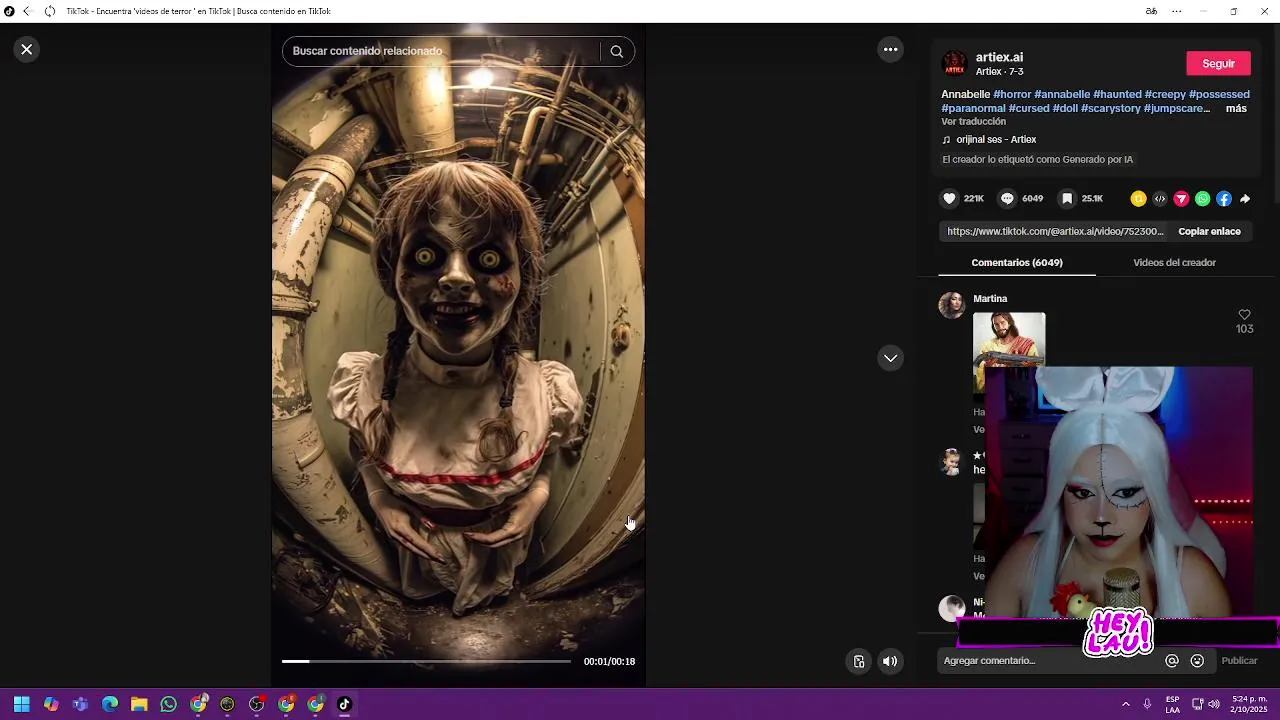Open comments via speech bubble icon
The width and height of the screenshot is (1280, 720).
(x=1007, y=199)
